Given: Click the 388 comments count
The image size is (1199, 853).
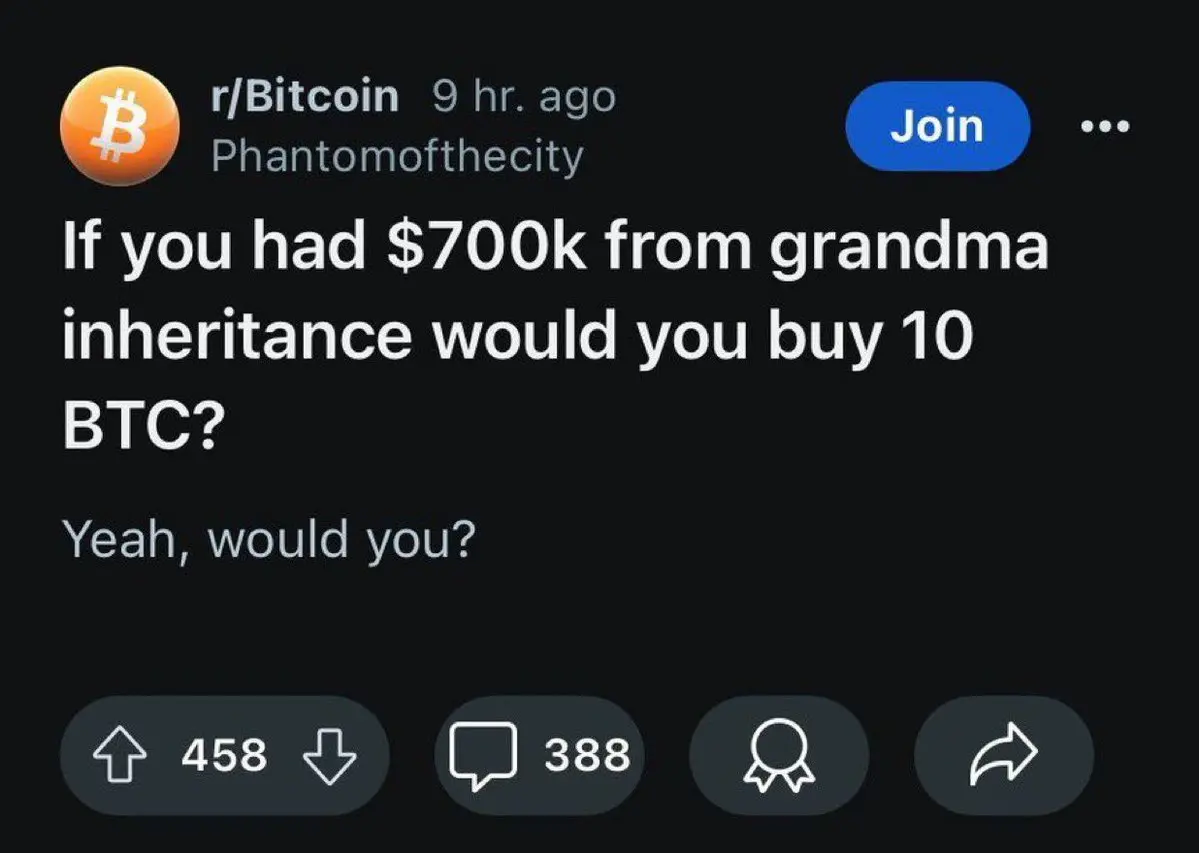Looking at the screenshot, I should click(587, 755).
